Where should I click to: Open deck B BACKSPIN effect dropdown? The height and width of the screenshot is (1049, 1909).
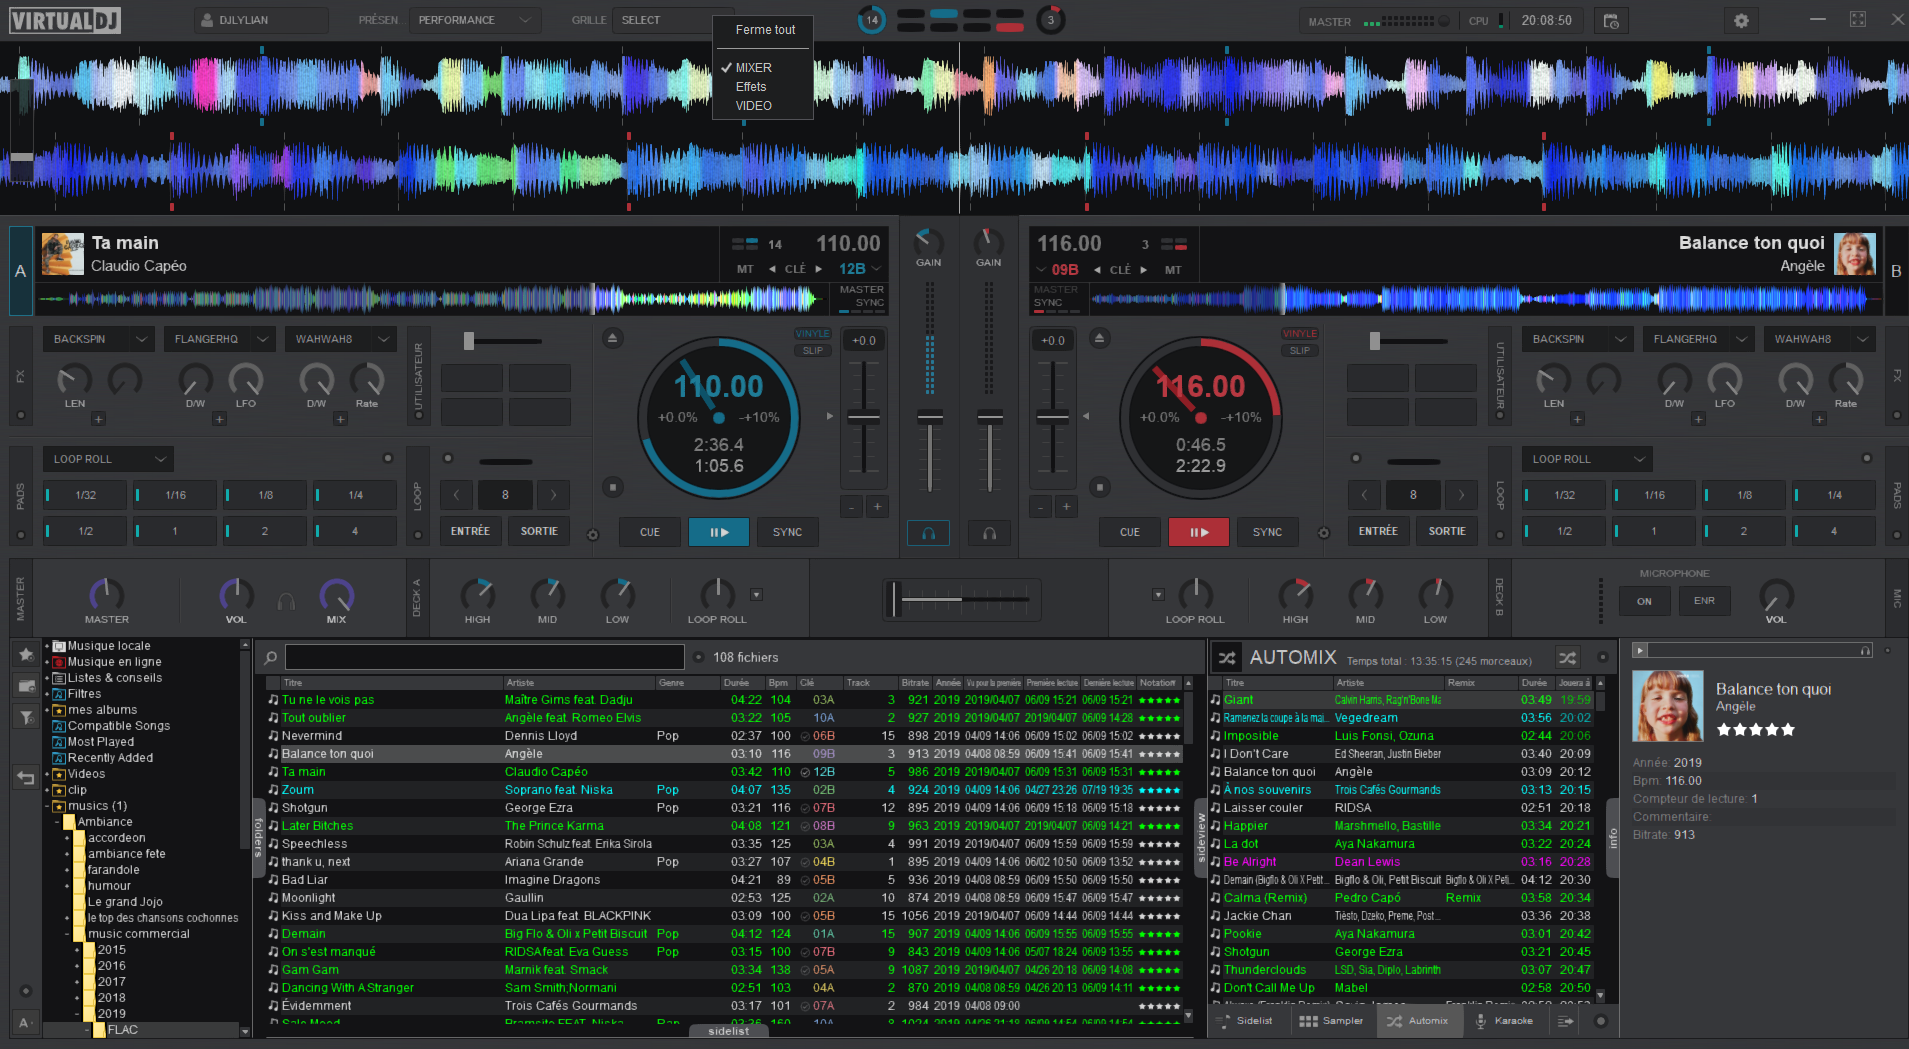point(1577,339)
